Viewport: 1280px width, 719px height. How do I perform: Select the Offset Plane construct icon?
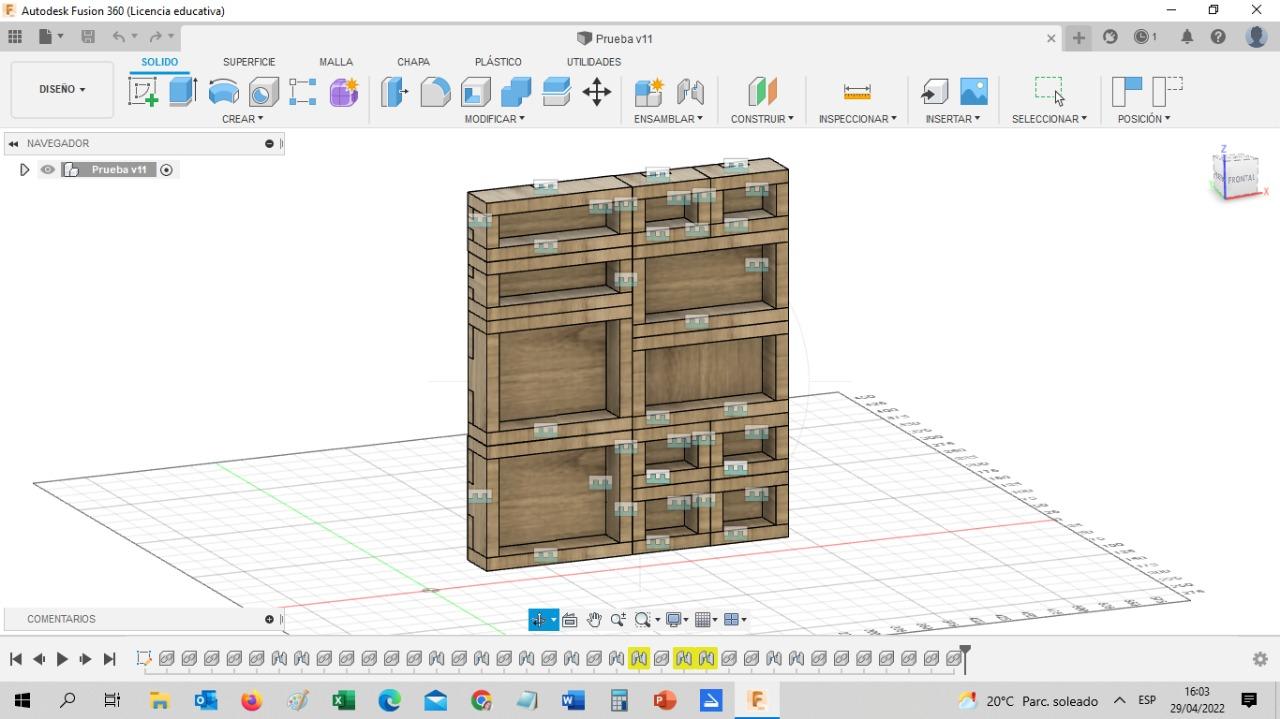762,92
